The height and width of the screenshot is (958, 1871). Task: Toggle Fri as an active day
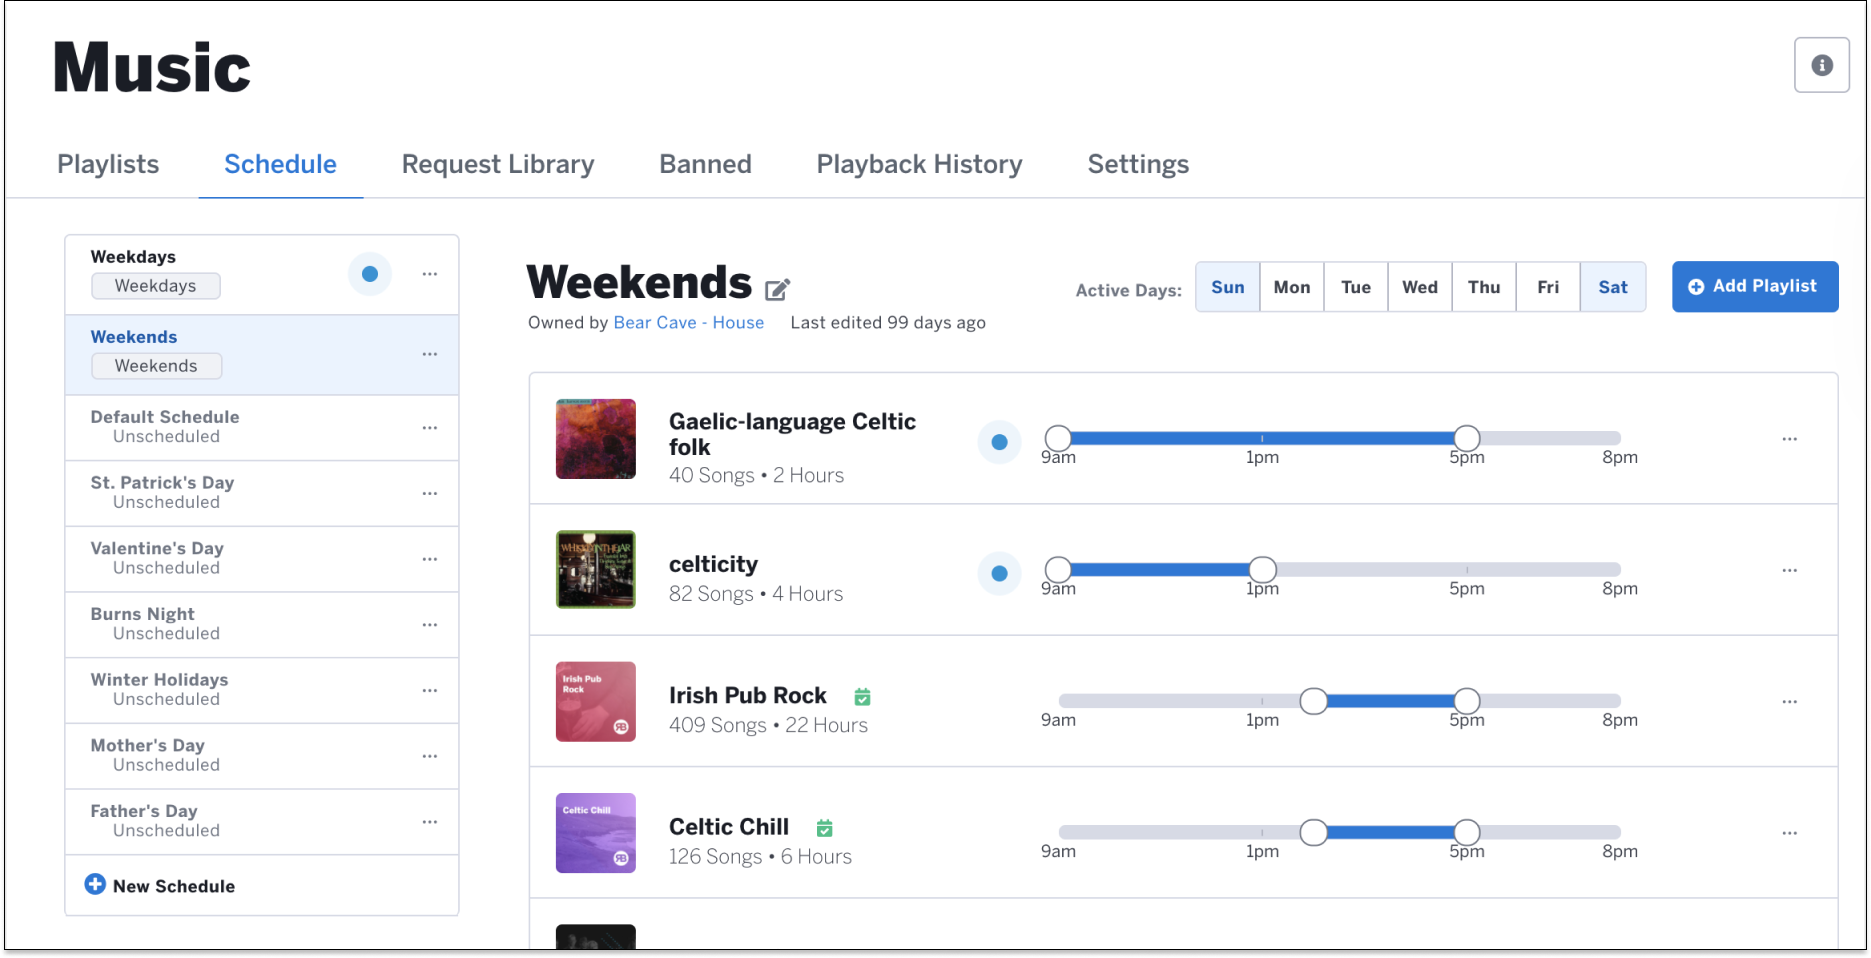1548,287
